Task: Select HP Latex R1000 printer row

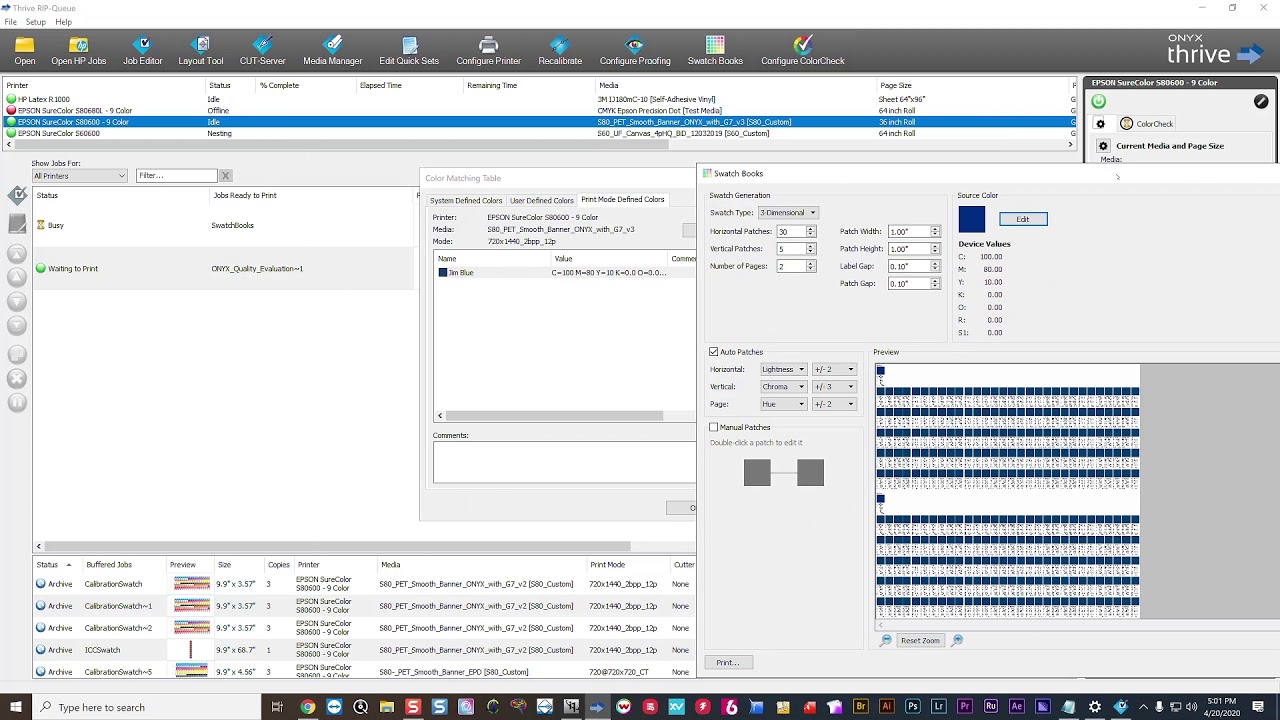Action: [x=540, y=100]
